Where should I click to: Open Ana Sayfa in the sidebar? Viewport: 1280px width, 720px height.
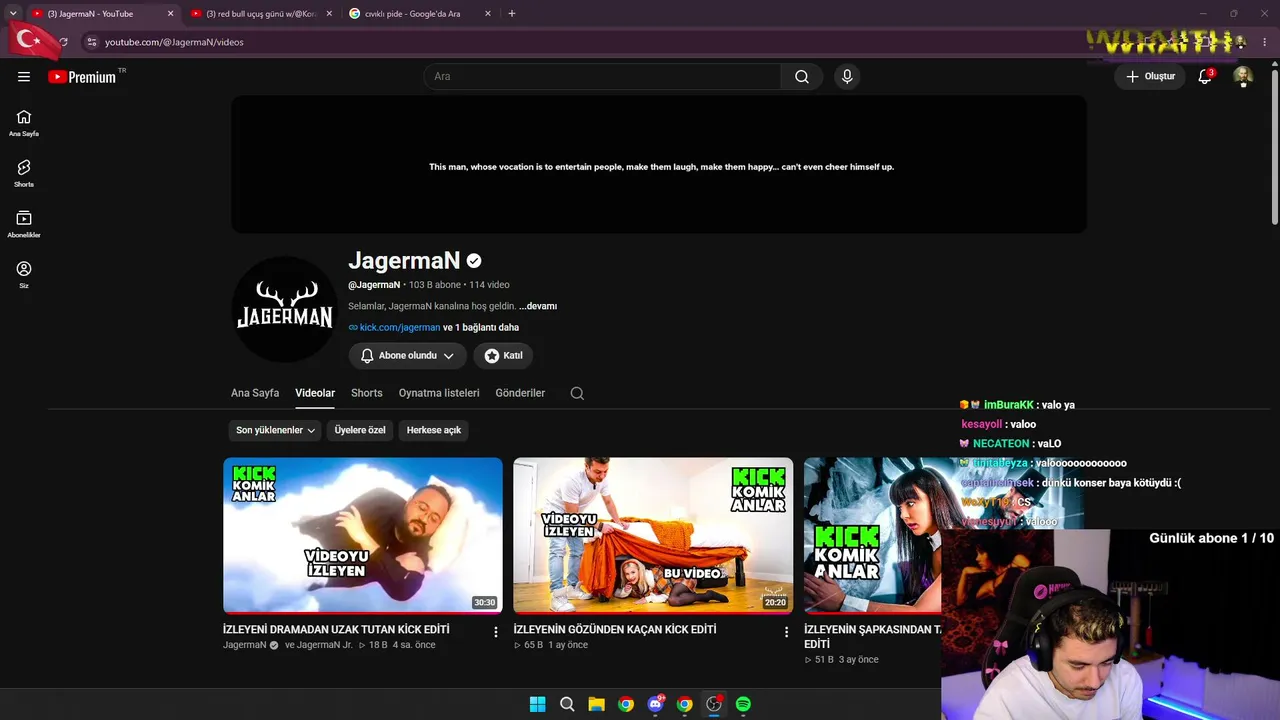point(24,123)
